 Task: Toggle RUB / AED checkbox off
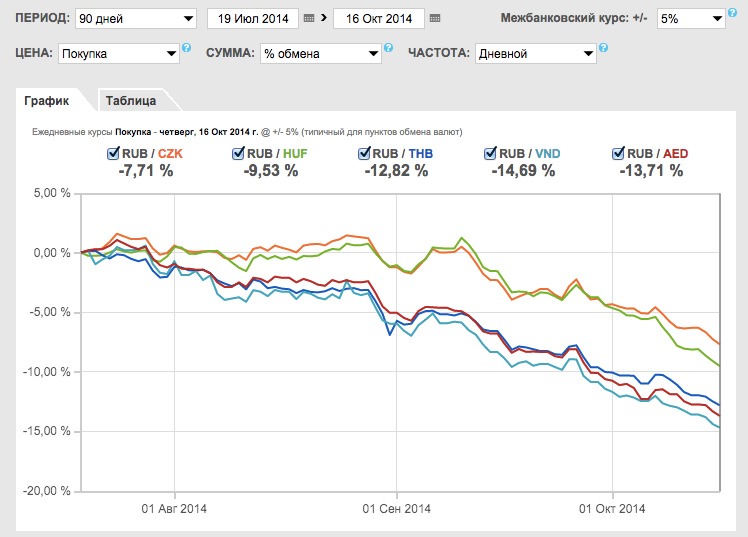coord(617,153)
